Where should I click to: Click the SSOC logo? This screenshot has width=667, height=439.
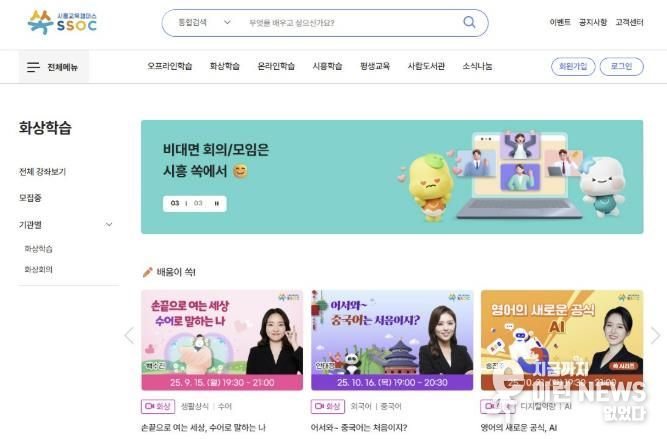[62, 22]
